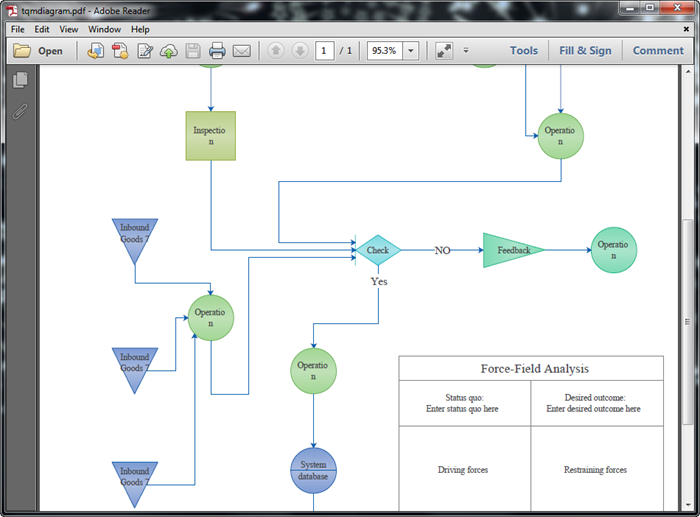The width and height of the screenshot is (700, 517).
Task: Click the Print icon
Action: click(x=217, y=51)
